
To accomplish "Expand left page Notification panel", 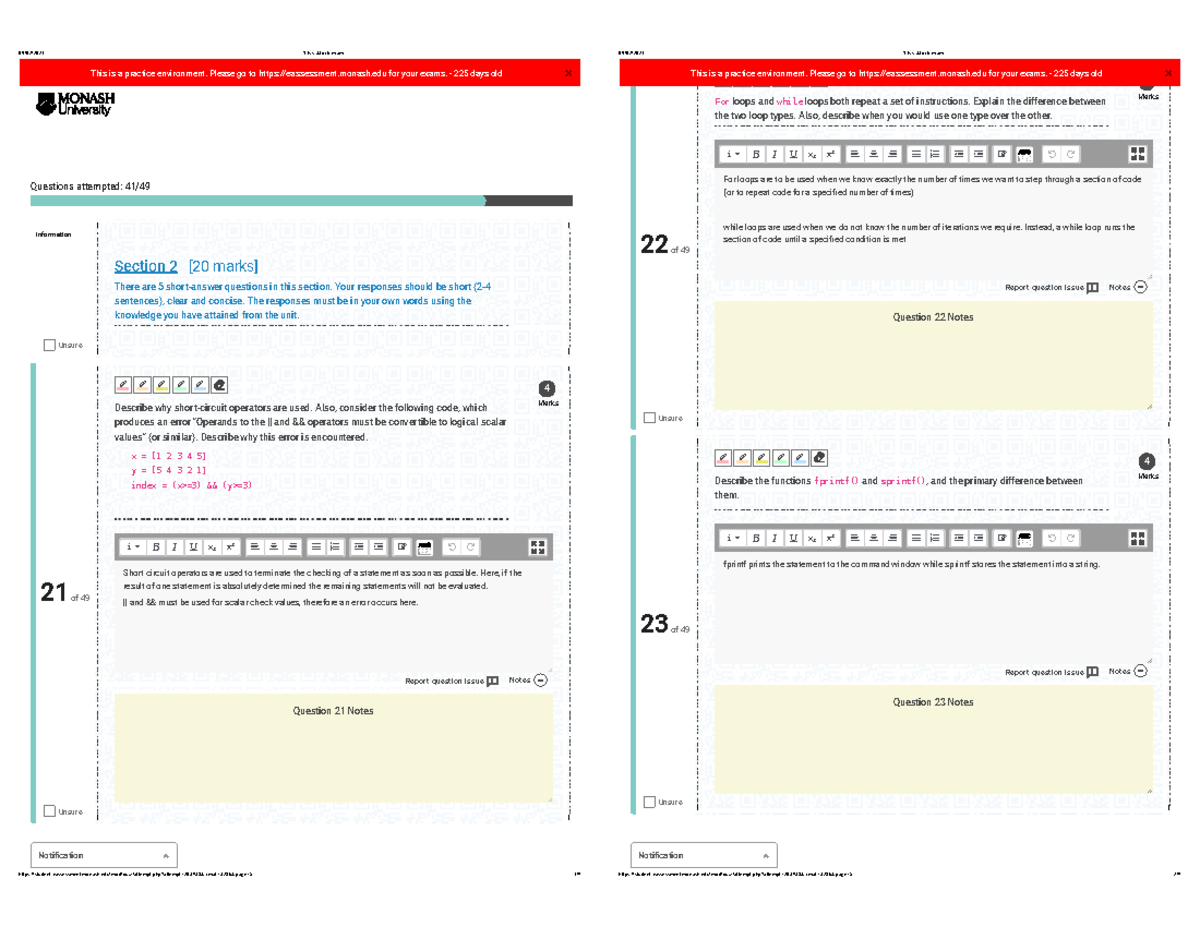I will pyautogui.click(x=104, y=855).
